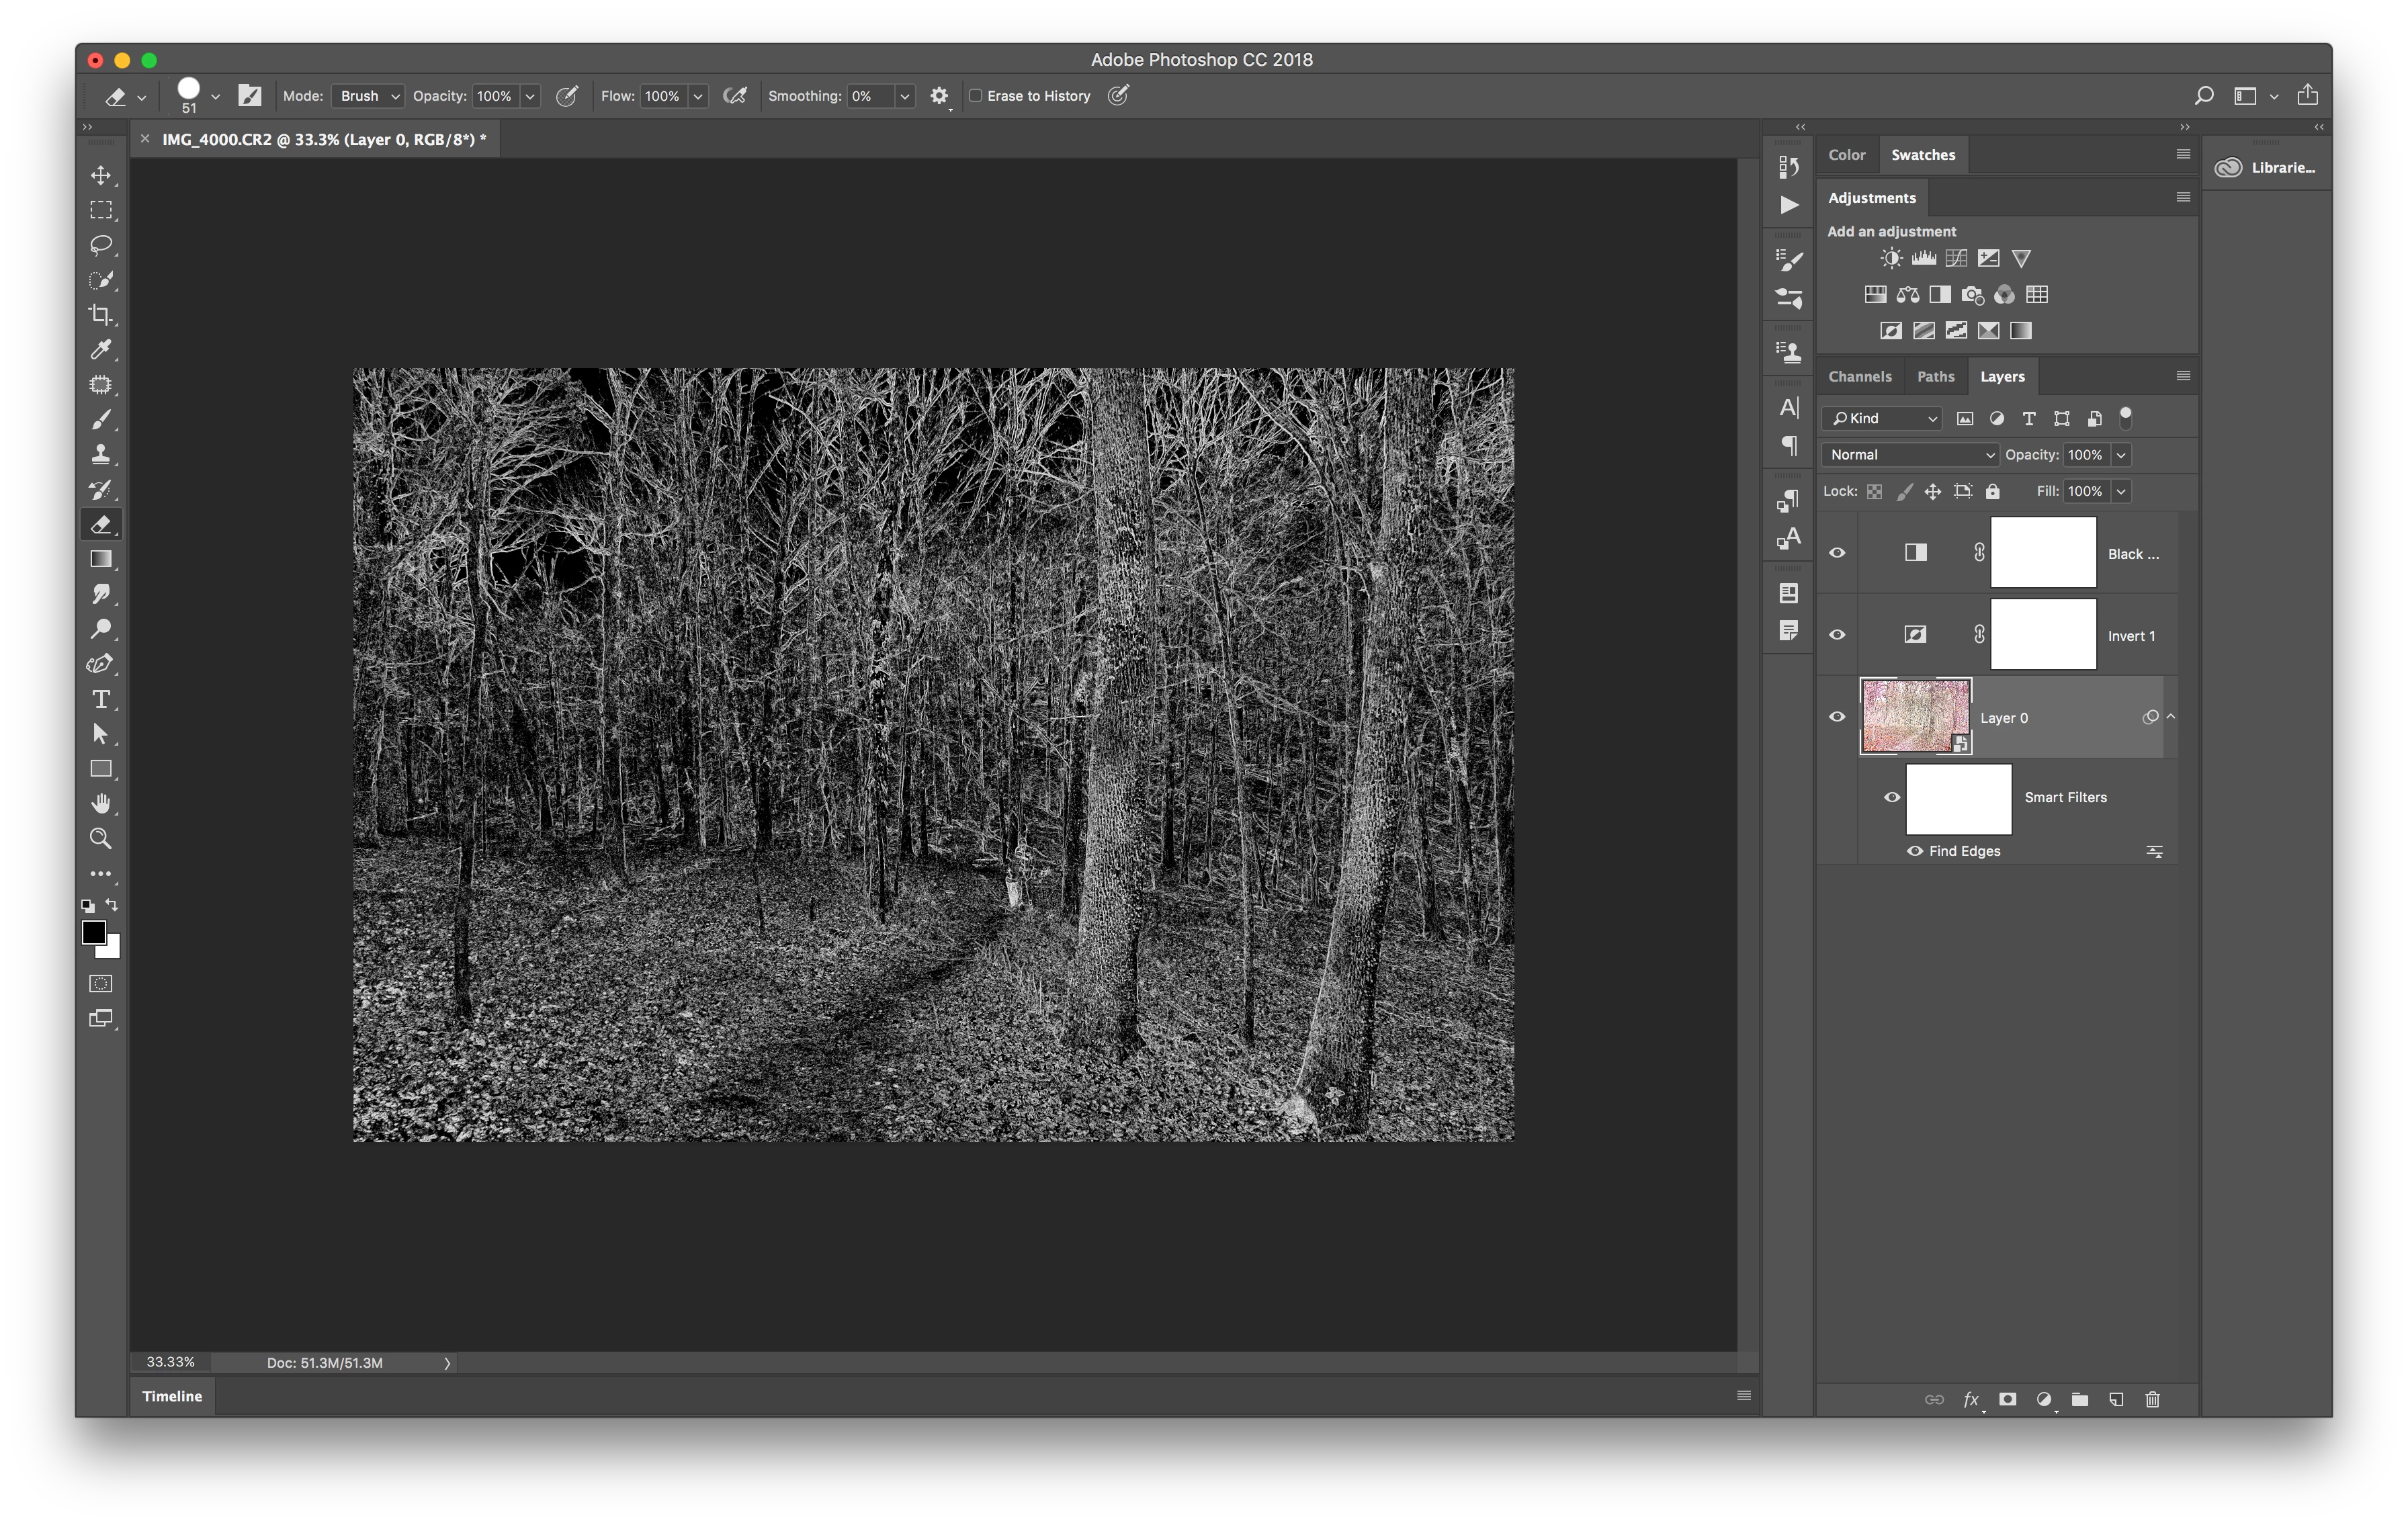This screenshot has height=1525, width=2408.
Task: Open the Kind filter dropdown
Action: click(1883, 419)
